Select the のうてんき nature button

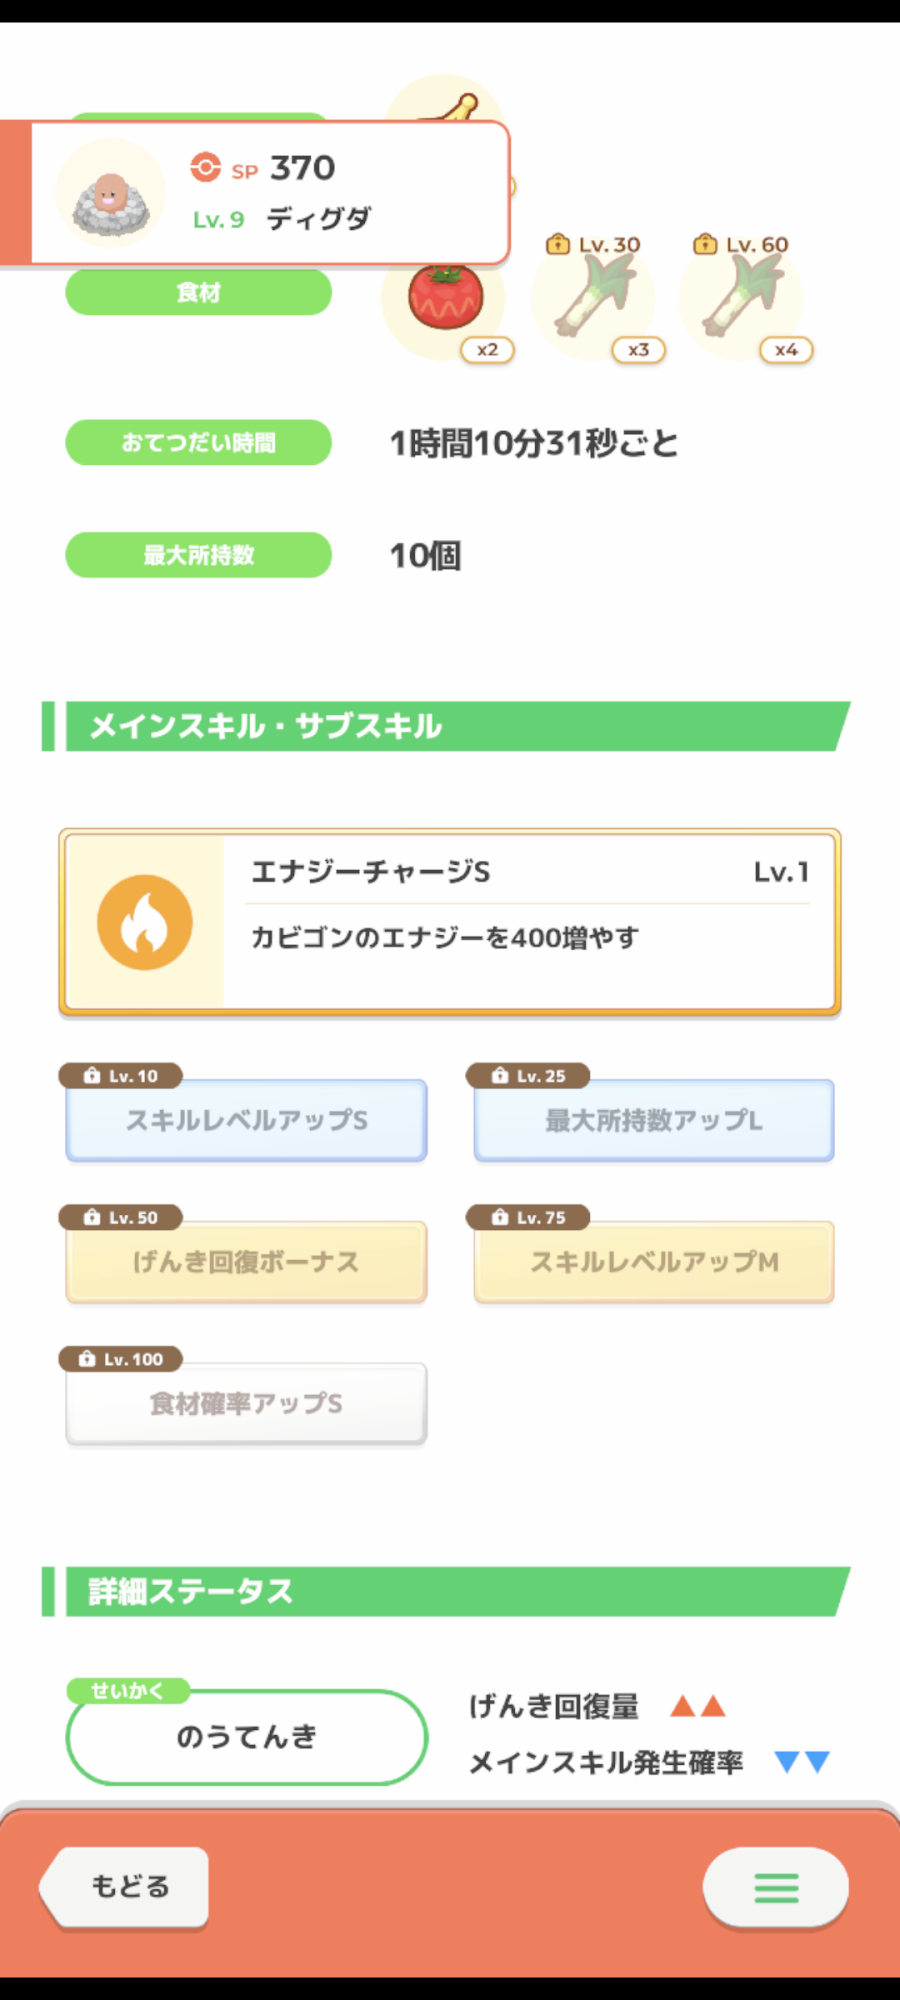pos(246,1737)
